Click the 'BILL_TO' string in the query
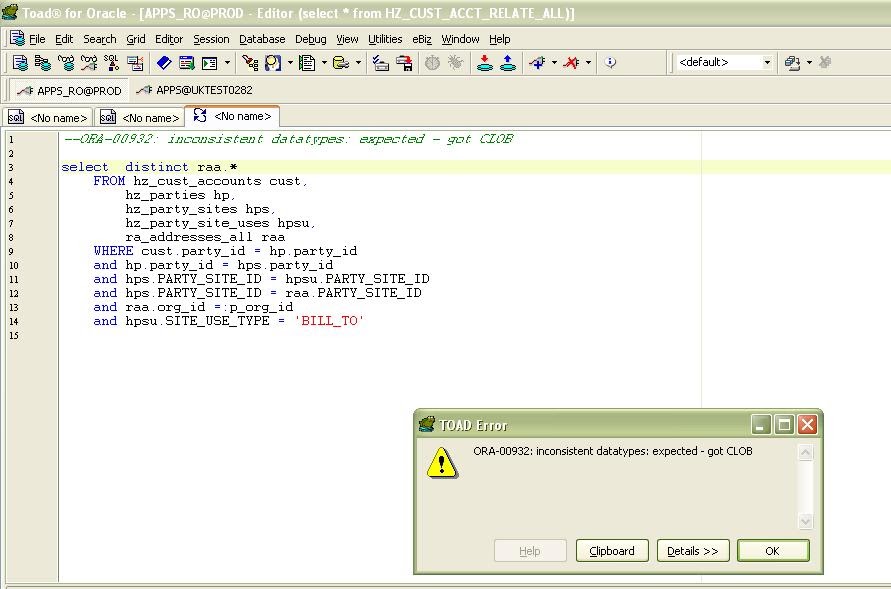The height and width of the screenshot is (589, 891). pos(329,321)
